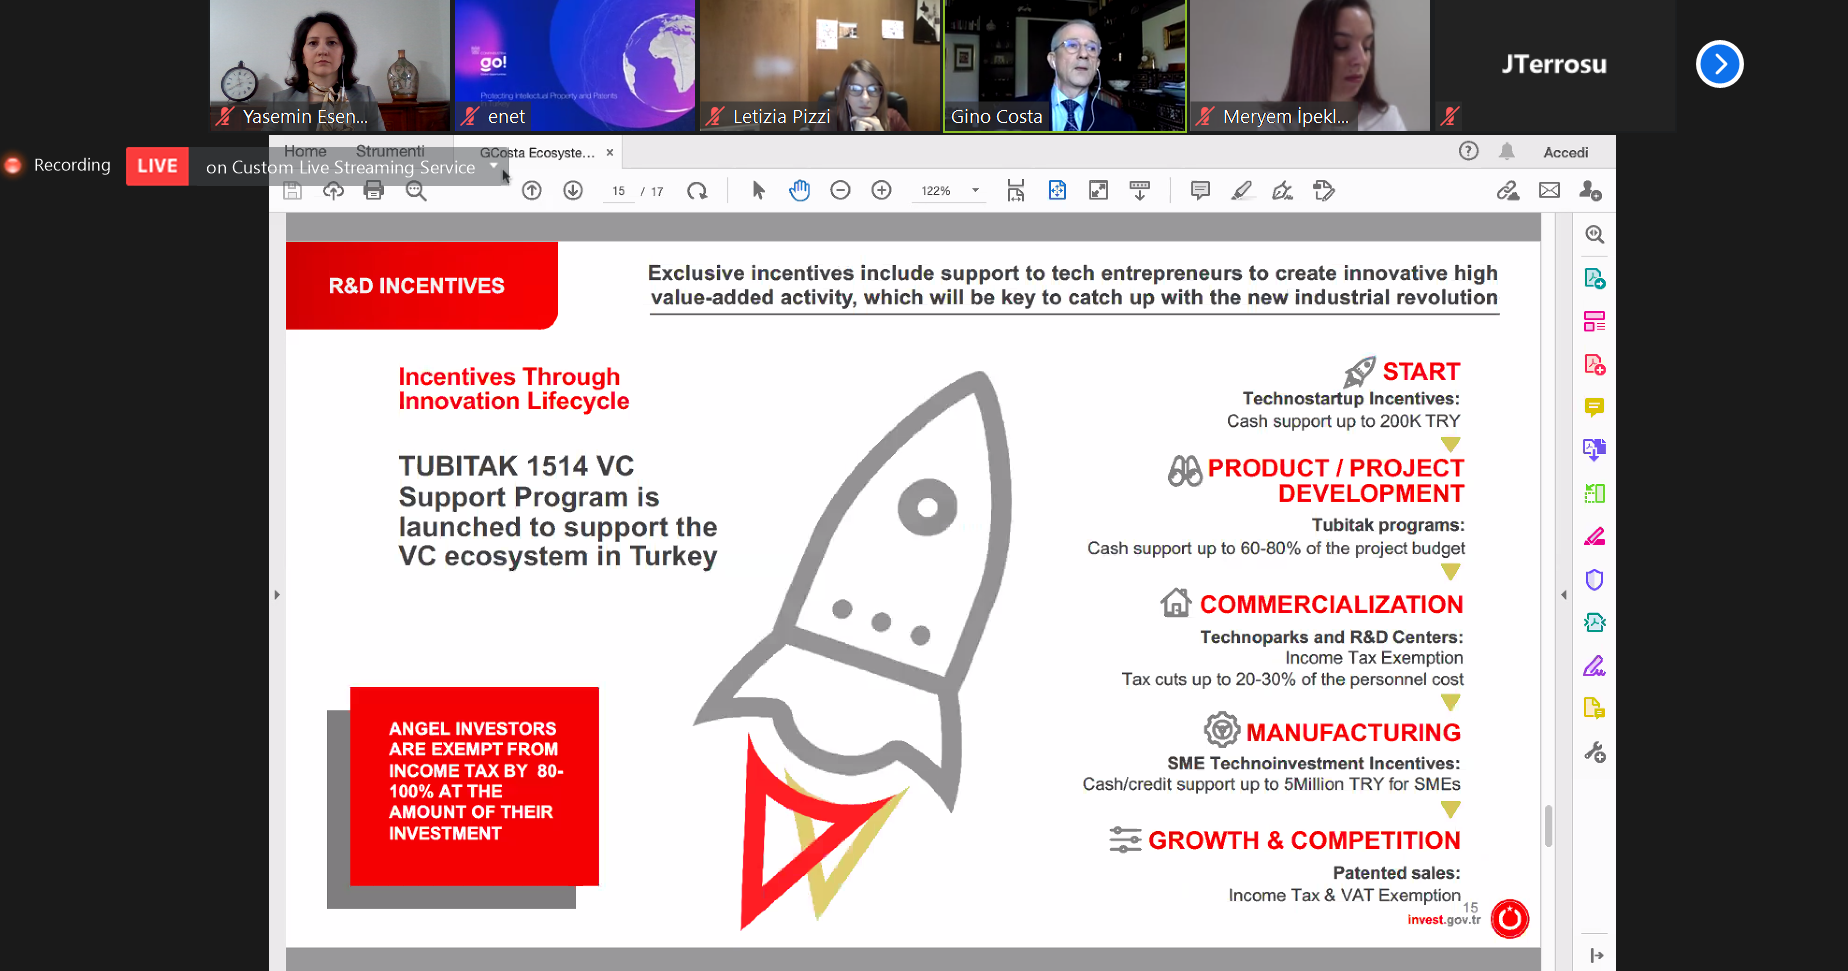
Task: Open the pink Redact tool in sidebar
Action: pos(1595,537)
